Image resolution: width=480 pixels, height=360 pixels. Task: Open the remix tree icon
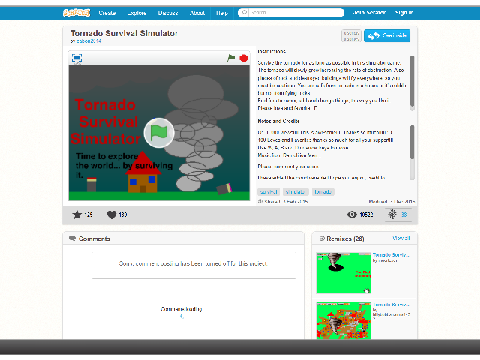(392, 214)
